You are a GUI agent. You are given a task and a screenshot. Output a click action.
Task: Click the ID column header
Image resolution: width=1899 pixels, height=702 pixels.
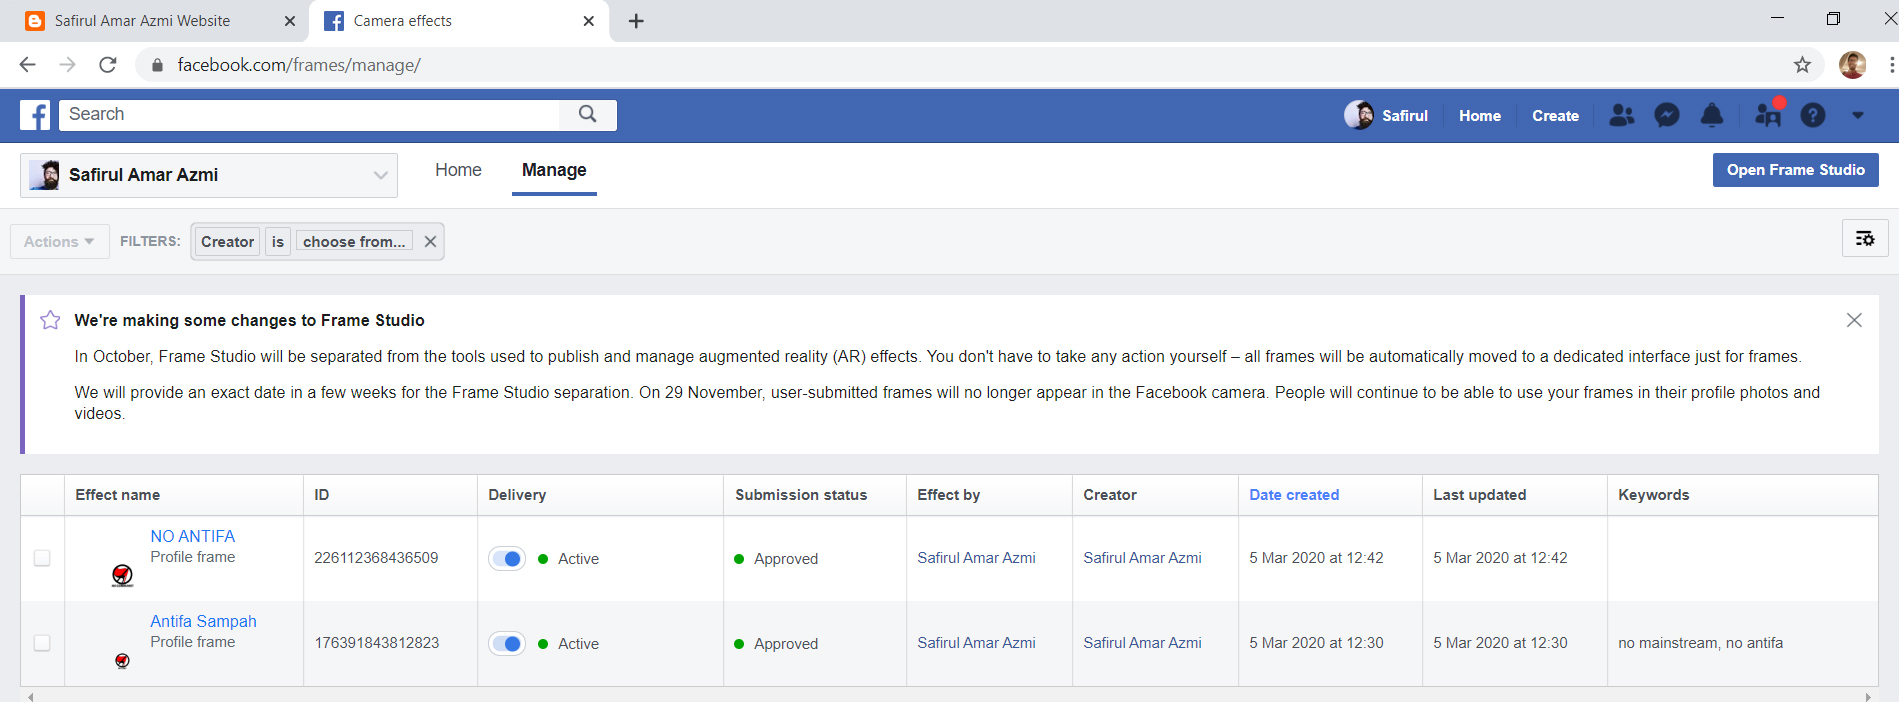click(322, 495)
